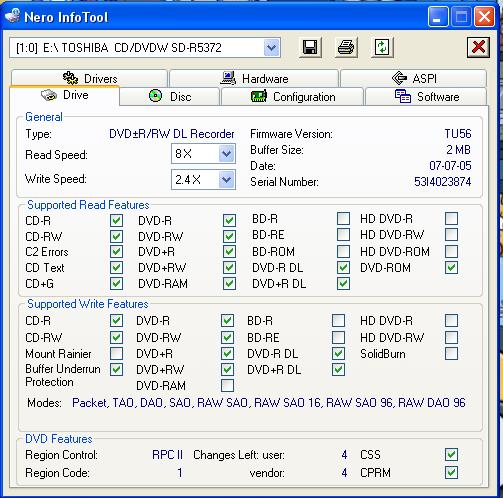Toggle BD-RE write checkbox

pyautogui.click(x=338, y=337)
